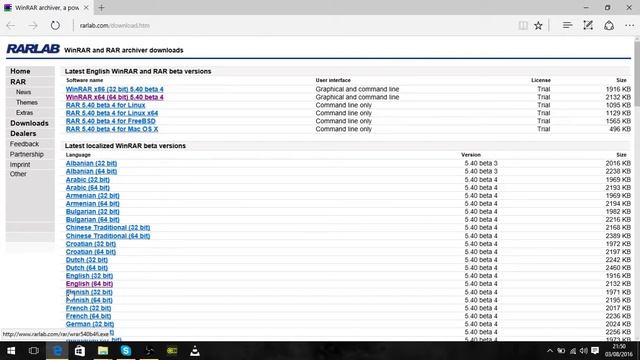This screenshot has width=640, height=360.
Task: Reload the page with the Refresh icon
Action: click(55, 25)
